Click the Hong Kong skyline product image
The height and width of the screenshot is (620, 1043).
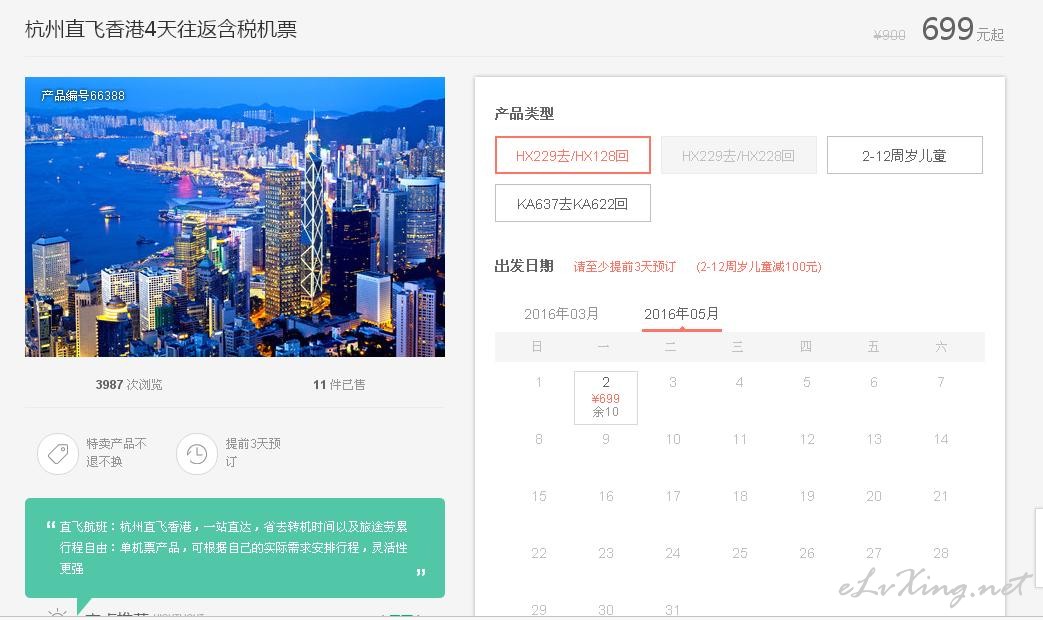pos(235,217)
